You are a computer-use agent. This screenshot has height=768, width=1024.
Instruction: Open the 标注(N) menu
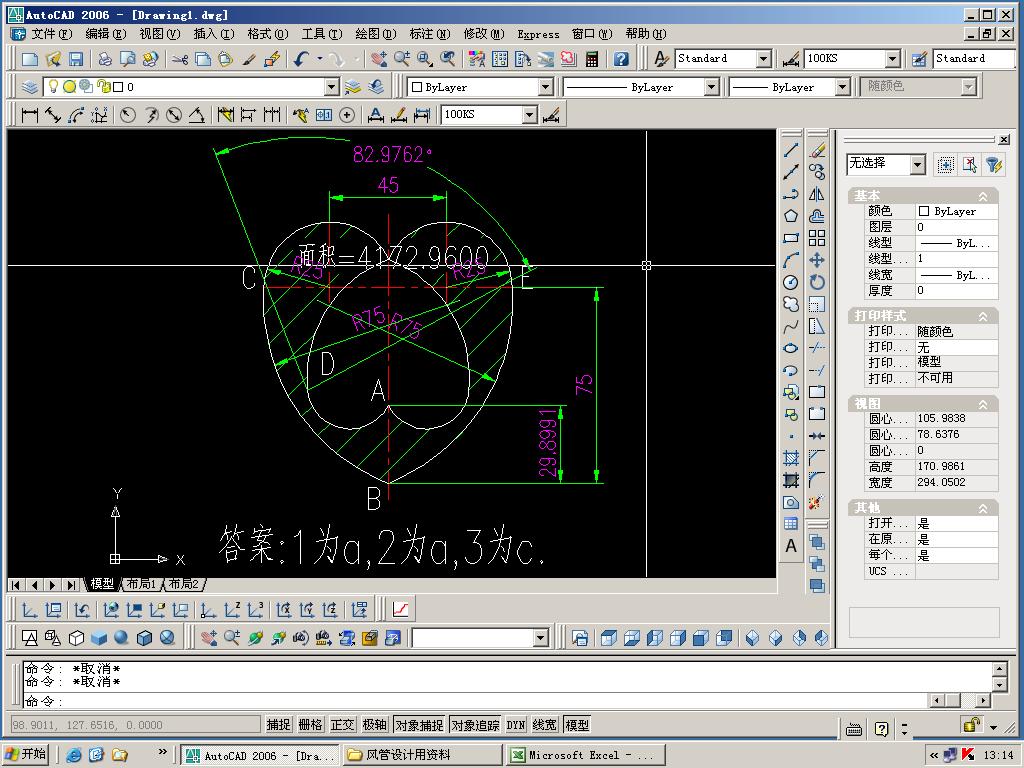(430, 34)
